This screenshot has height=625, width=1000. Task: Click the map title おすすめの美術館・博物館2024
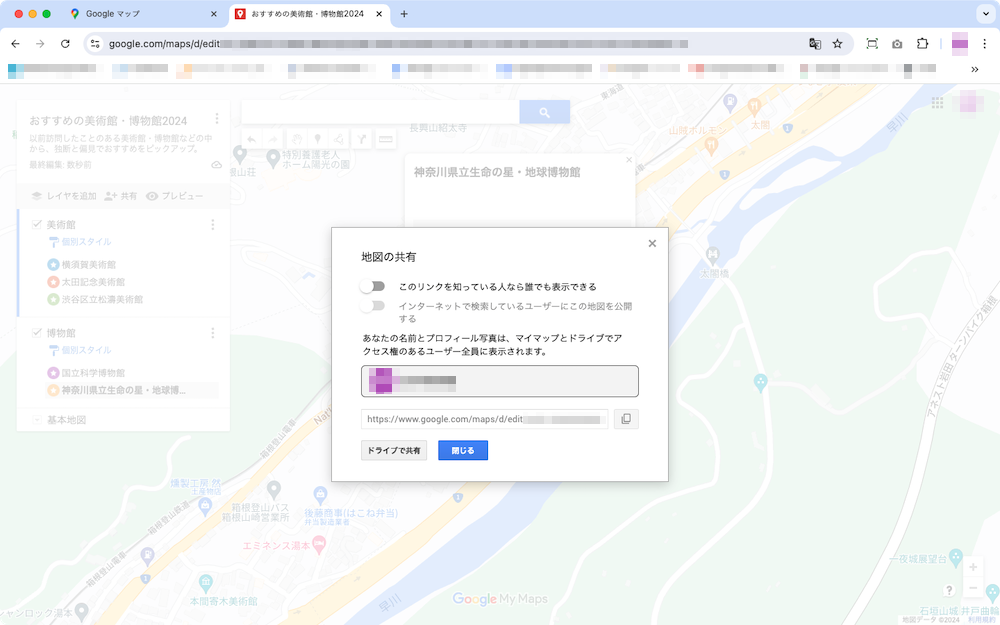[x=108, y=121]
